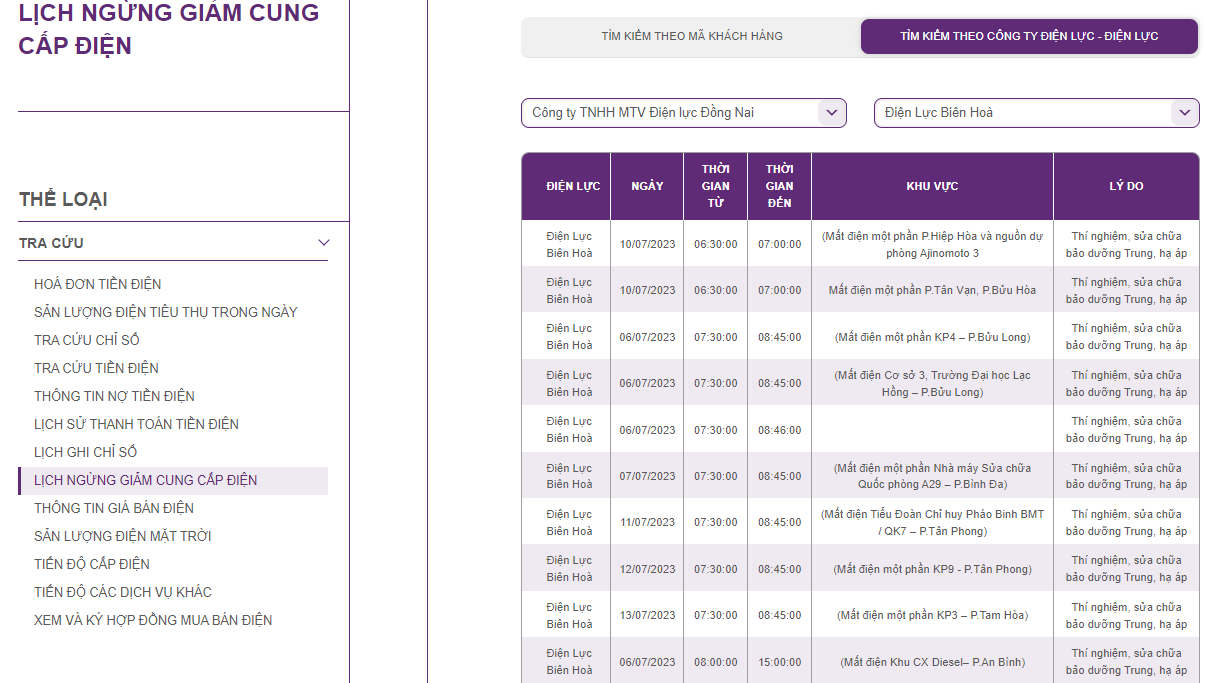Screen dimensions: 1206x683
Task: Open Tra cứu tiền điện page
Action: [x=96, y=368]
